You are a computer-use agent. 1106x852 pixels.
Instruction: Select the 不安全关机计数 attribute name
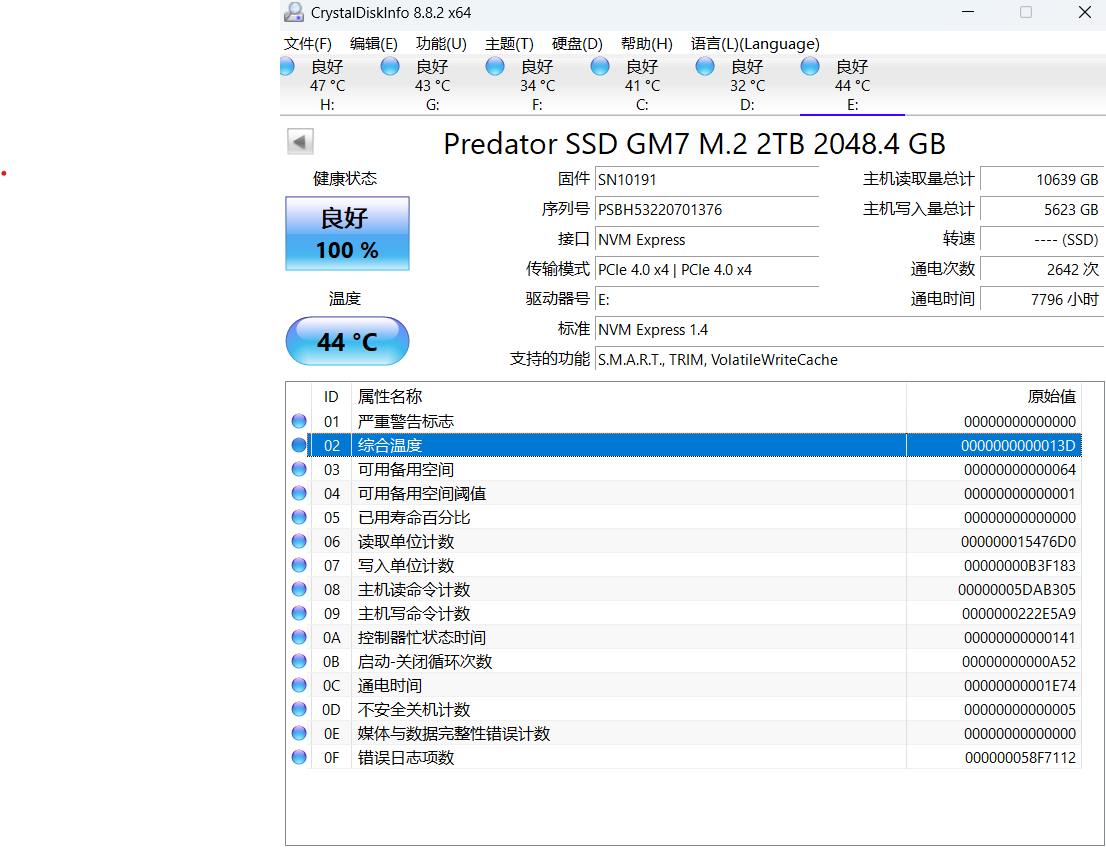[x=414, y=709]
